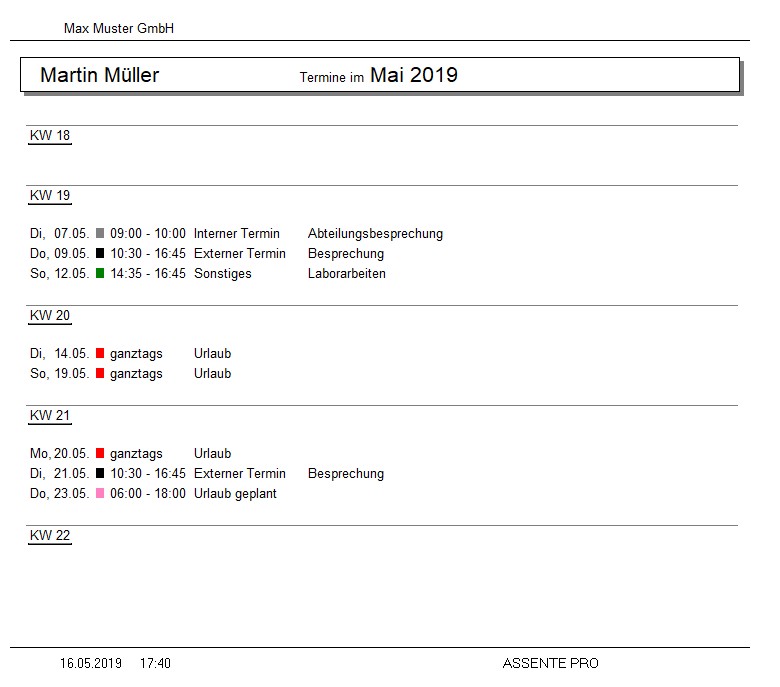The image size is (780, 687).
Task: Click 'Externer Termin' on Di, 21.05. row
Action: click(240, 474)
